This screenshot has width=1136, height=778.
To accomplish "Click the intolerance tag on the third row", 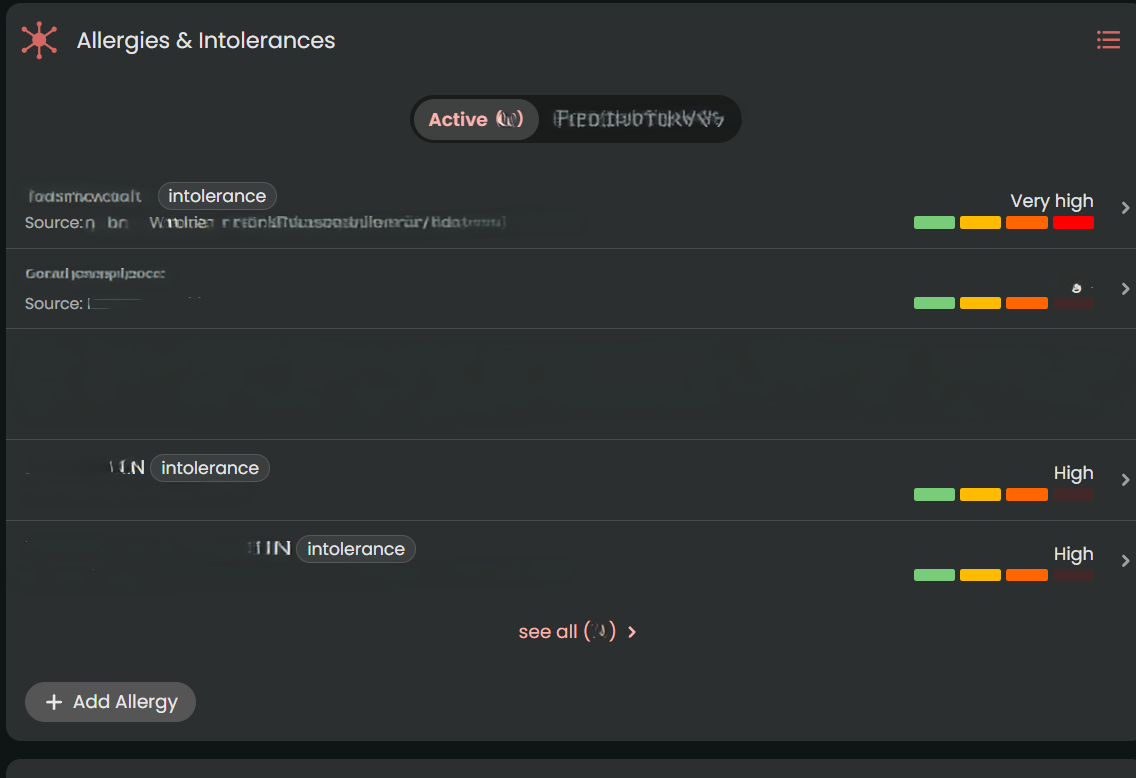I will (210, 468).
